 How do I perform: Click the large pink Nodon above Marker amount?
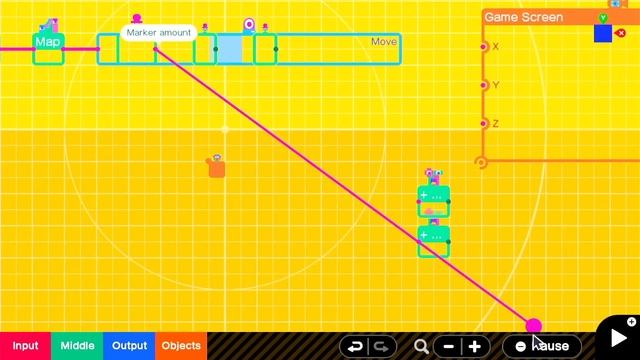point(136,18)
